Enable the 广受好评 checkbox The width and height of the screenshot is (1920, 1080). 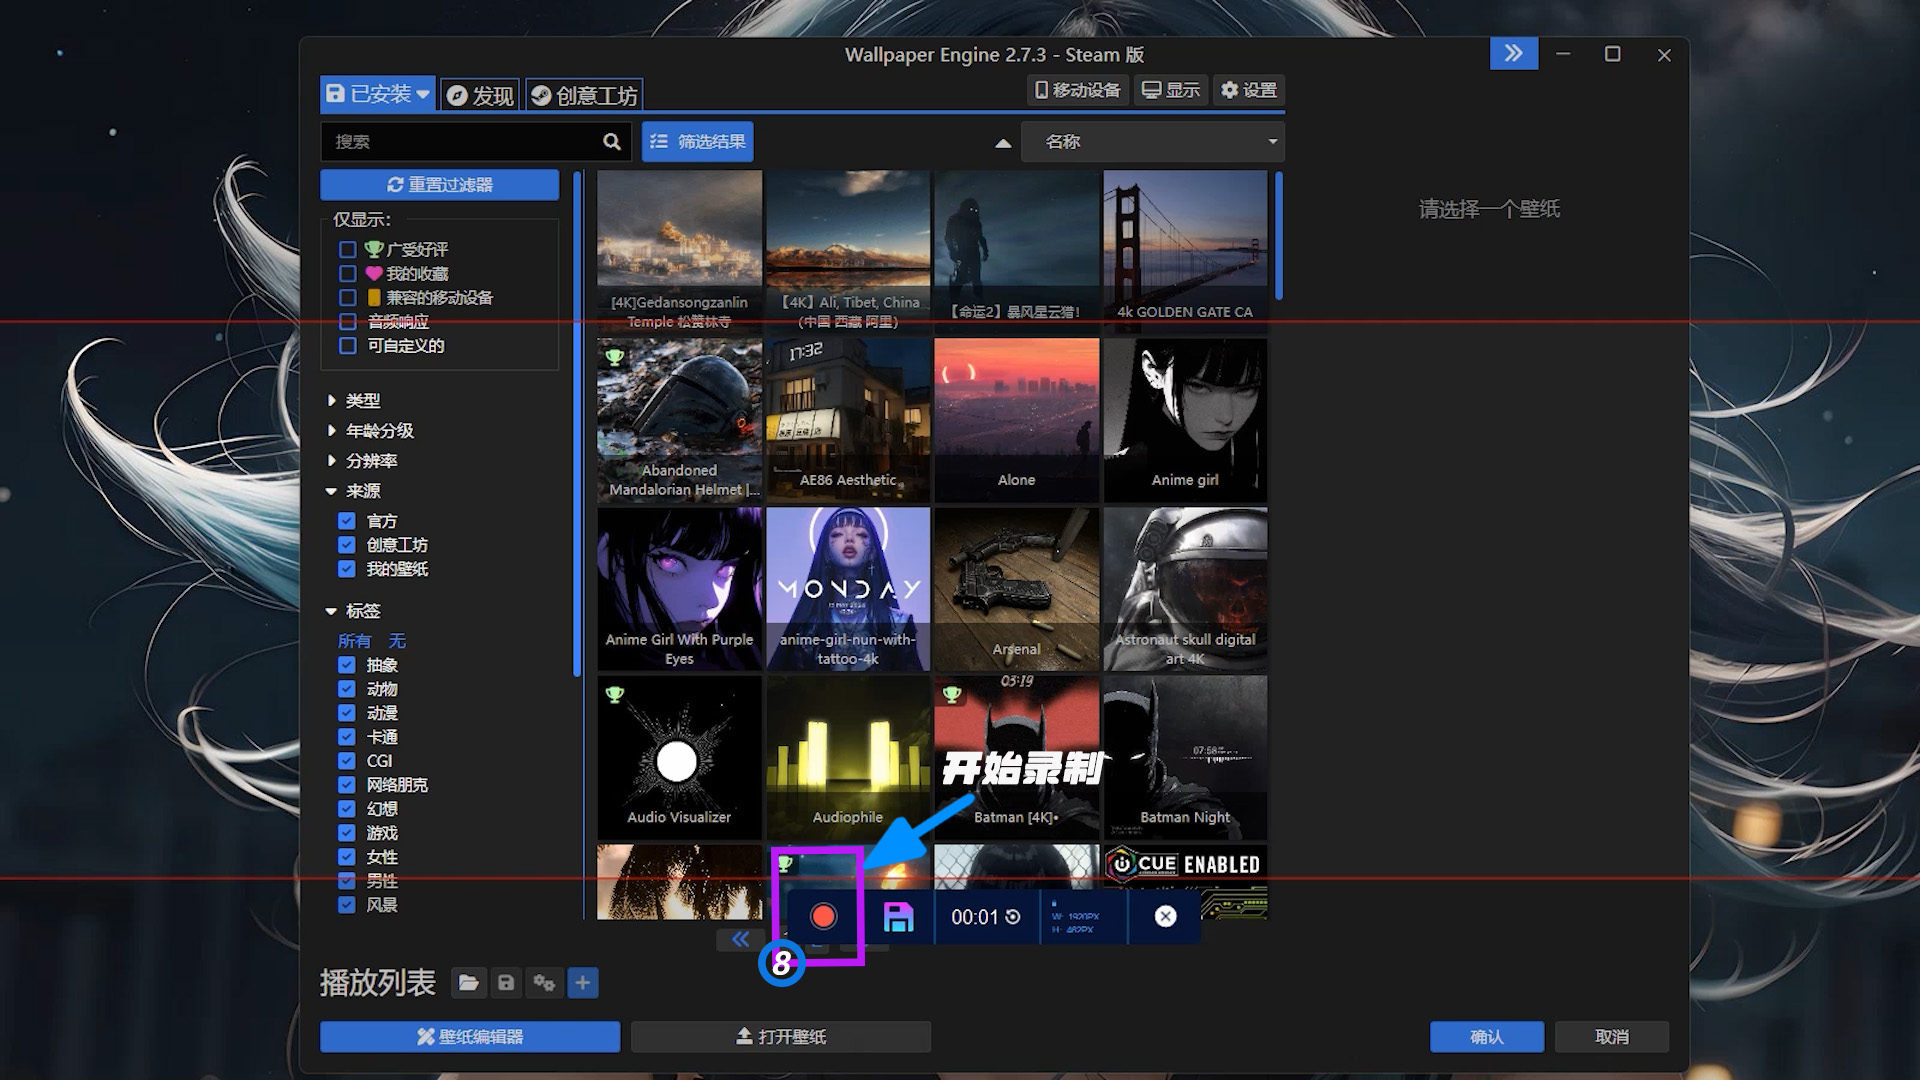click(348, 250)
